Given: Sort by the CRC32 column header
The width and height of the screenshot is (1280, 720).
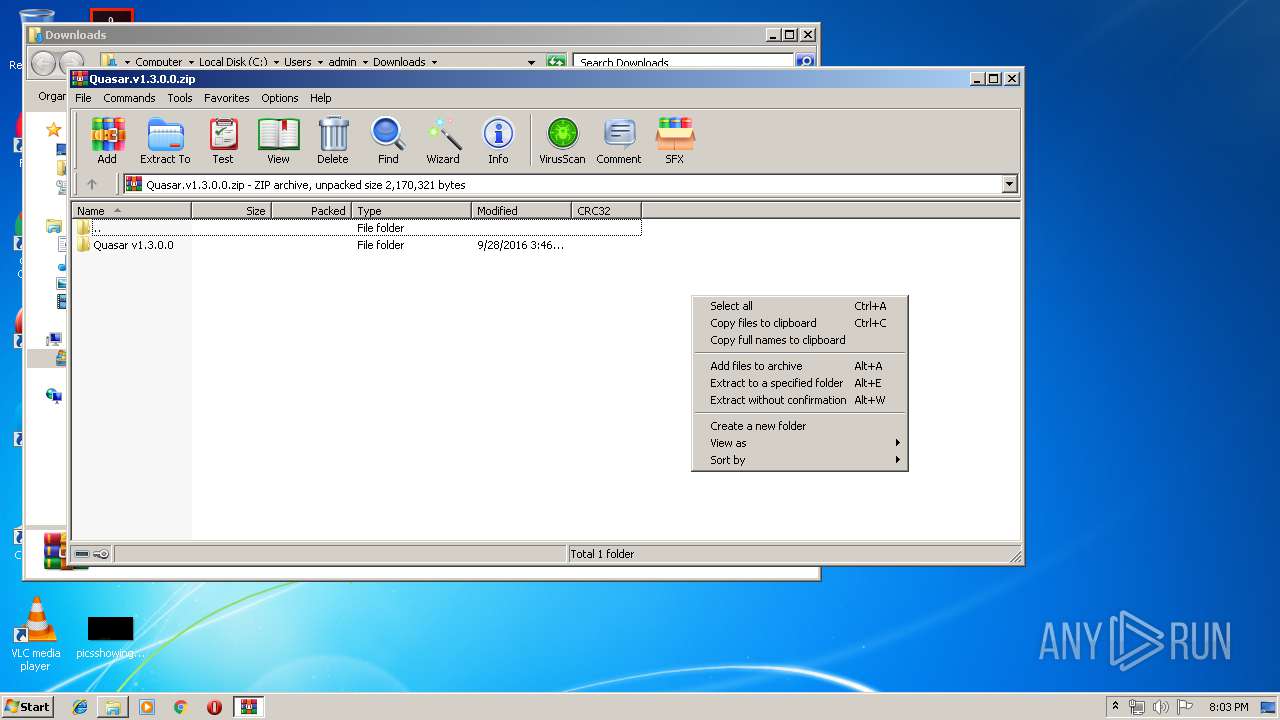Looking at the screenshot, I should (x=606, y=211).
